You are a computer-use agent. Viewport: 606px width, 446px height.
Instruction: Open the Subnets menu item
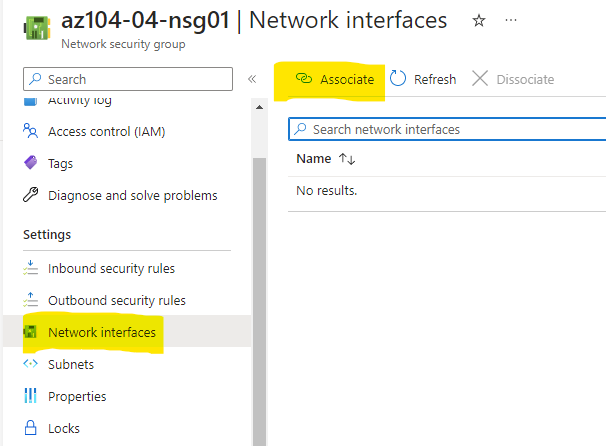(71, 364)
